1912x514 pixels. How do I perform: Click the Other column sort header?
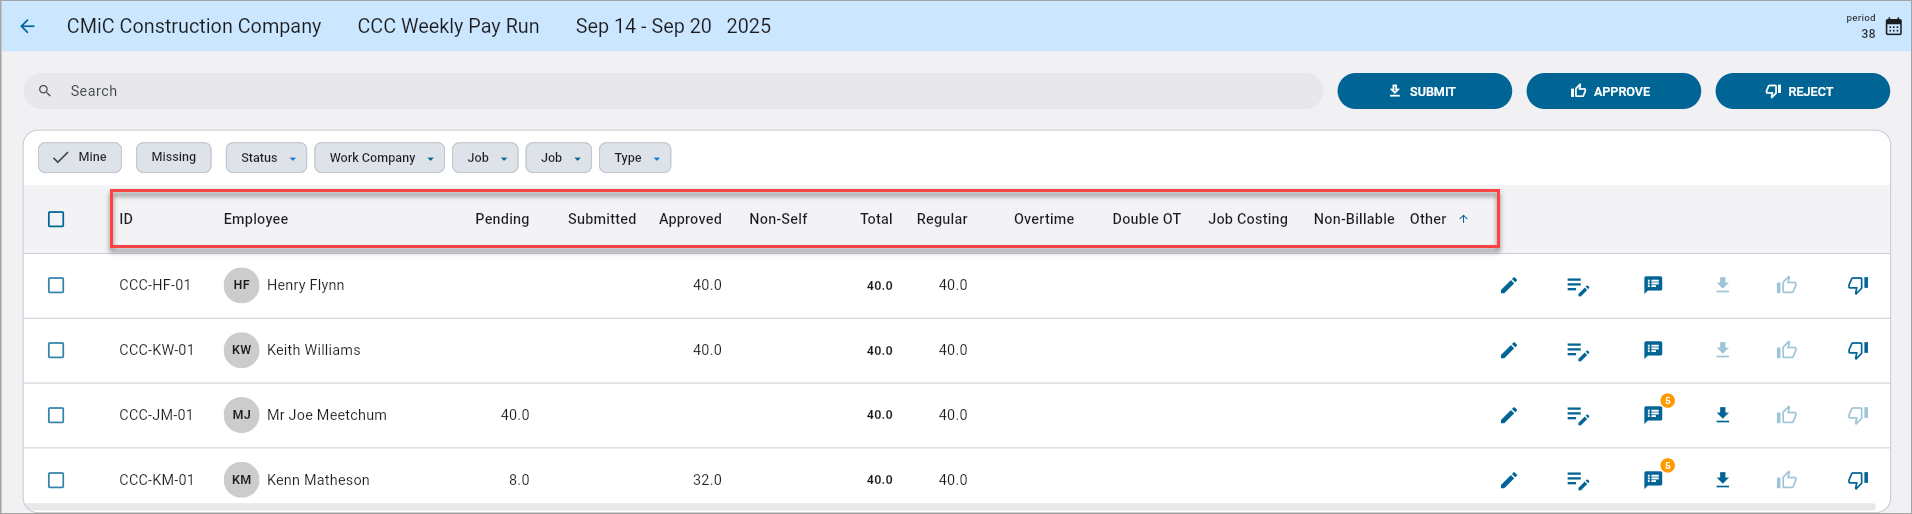coord(1428,219)
